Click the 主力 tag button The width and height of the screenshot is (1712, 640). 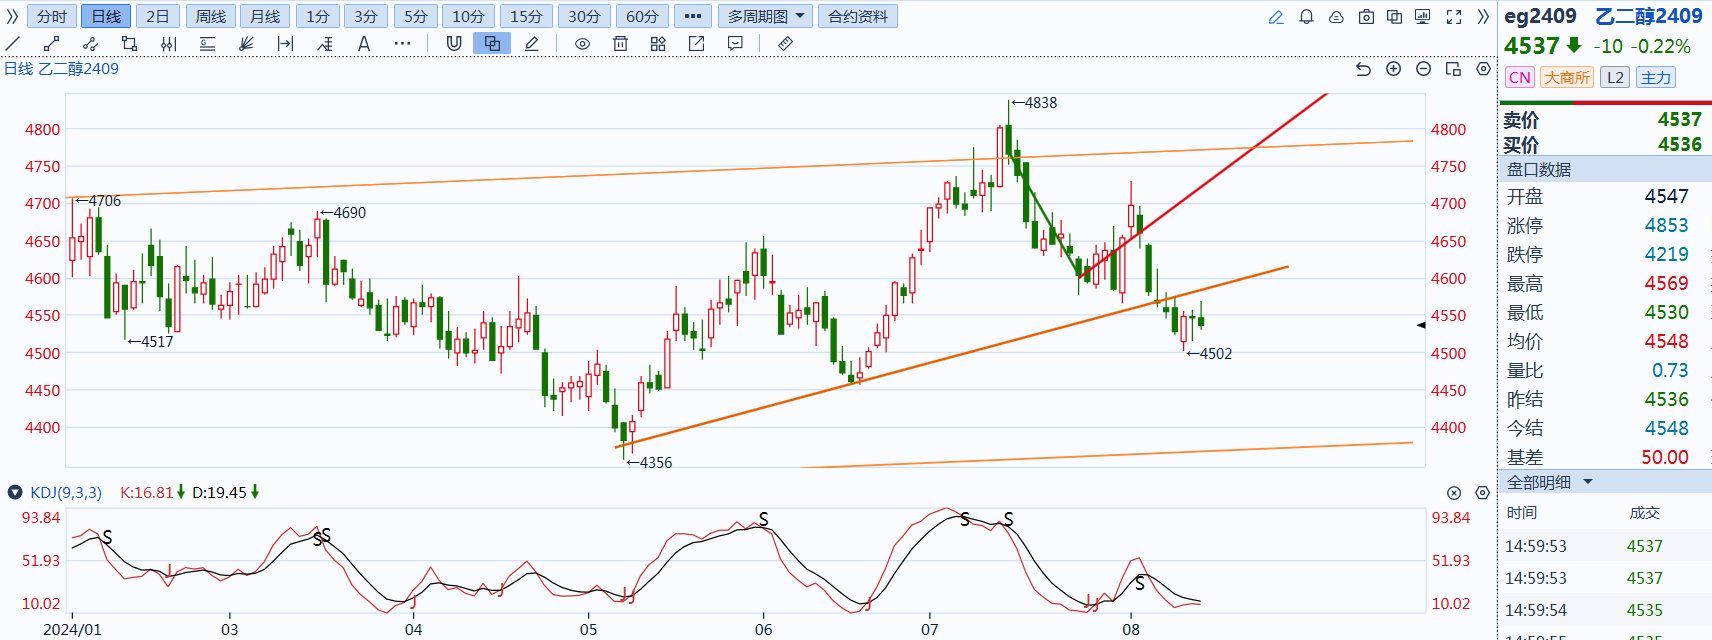(1655, 78)
